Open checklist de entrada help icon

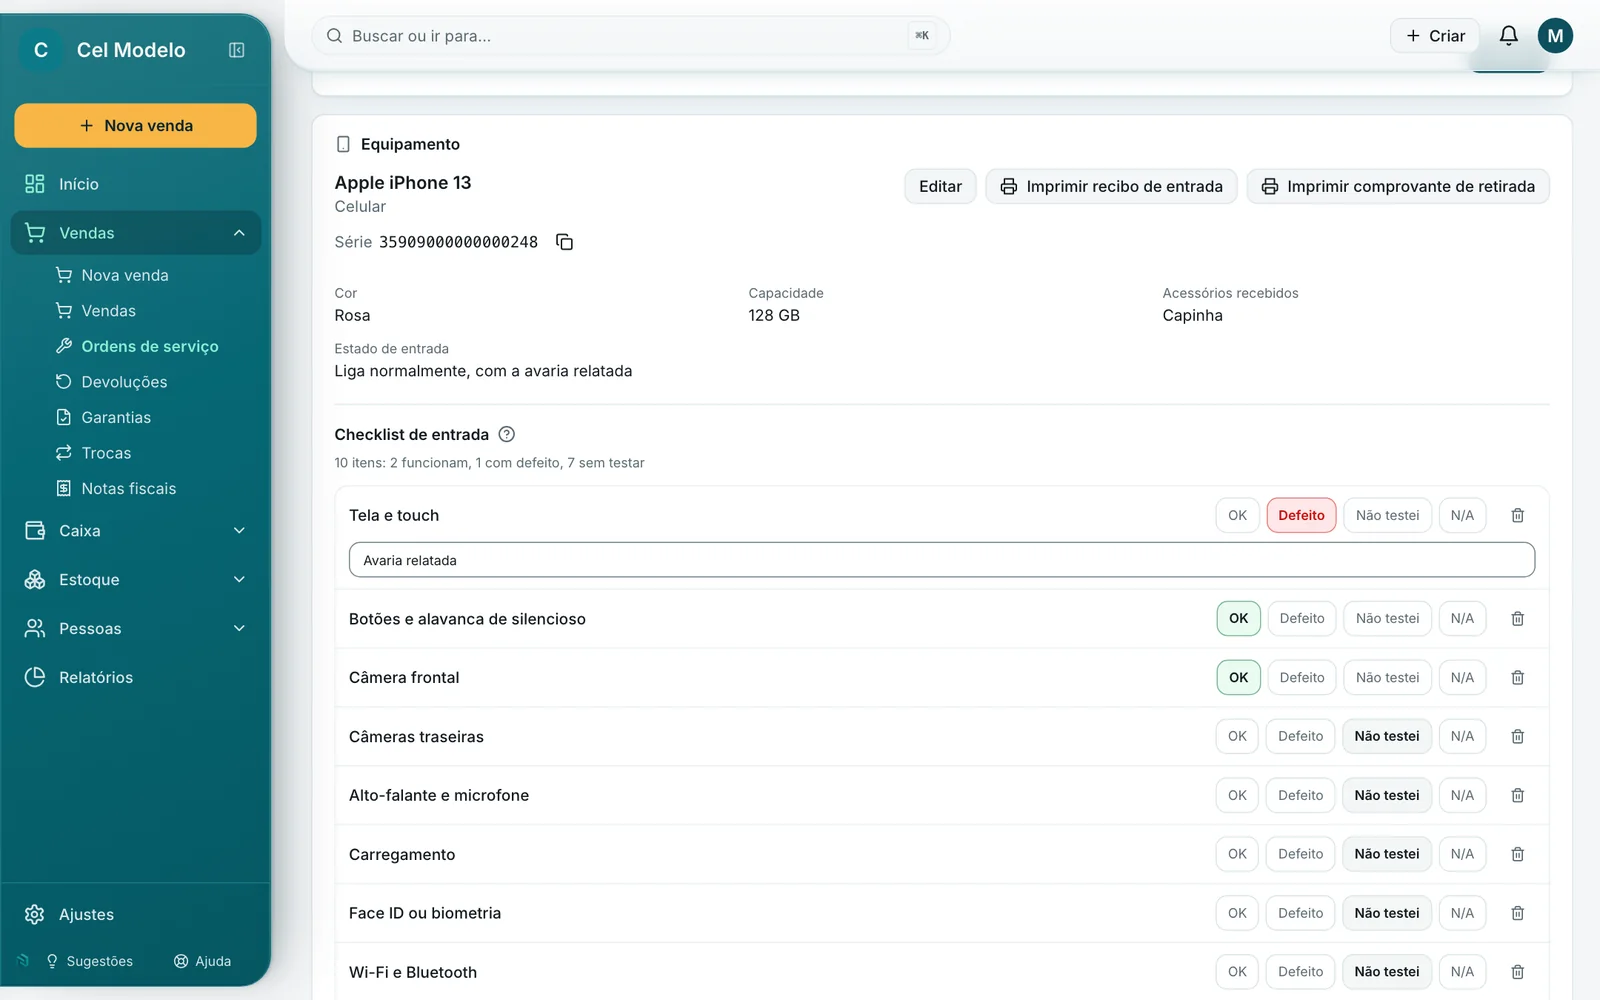pyautogui.click(x=506, y=434)
